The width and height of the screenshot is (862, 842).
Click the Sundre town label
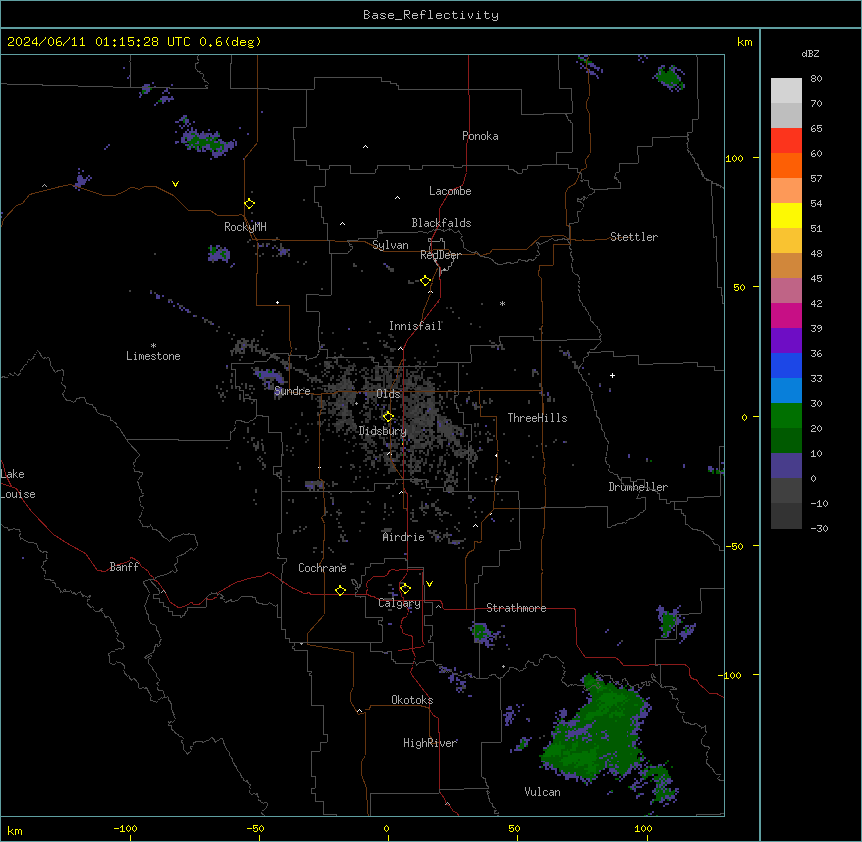[292, 391]
